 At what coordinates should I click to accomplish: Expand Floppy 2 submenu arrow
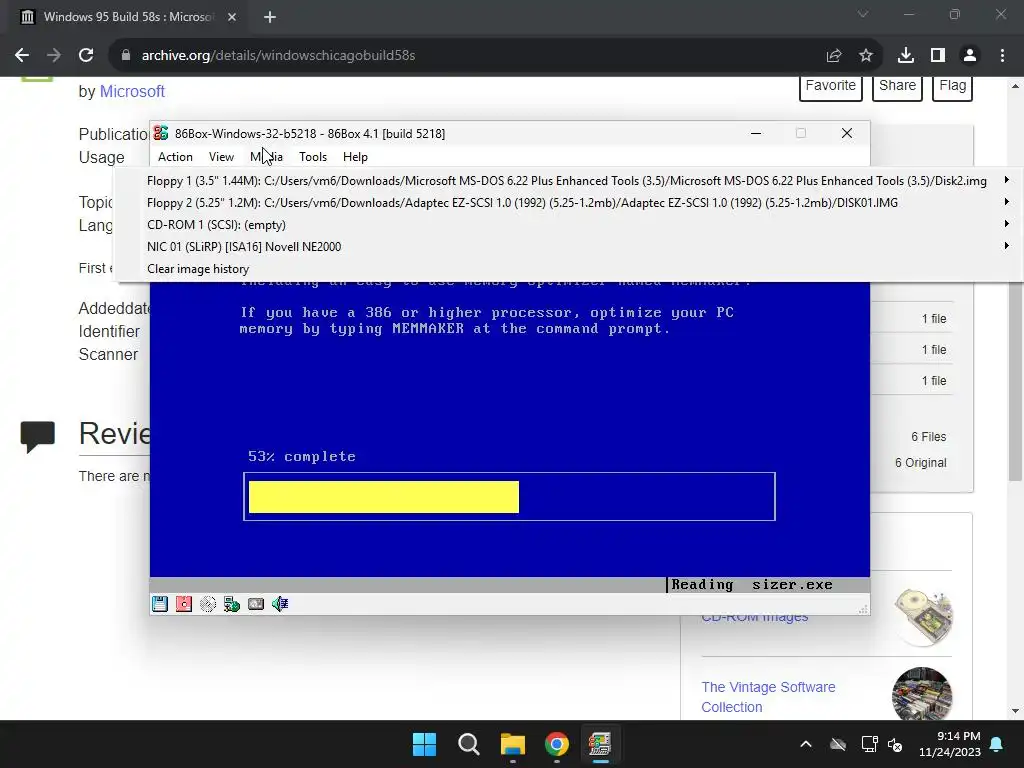tap(1006, 202)
